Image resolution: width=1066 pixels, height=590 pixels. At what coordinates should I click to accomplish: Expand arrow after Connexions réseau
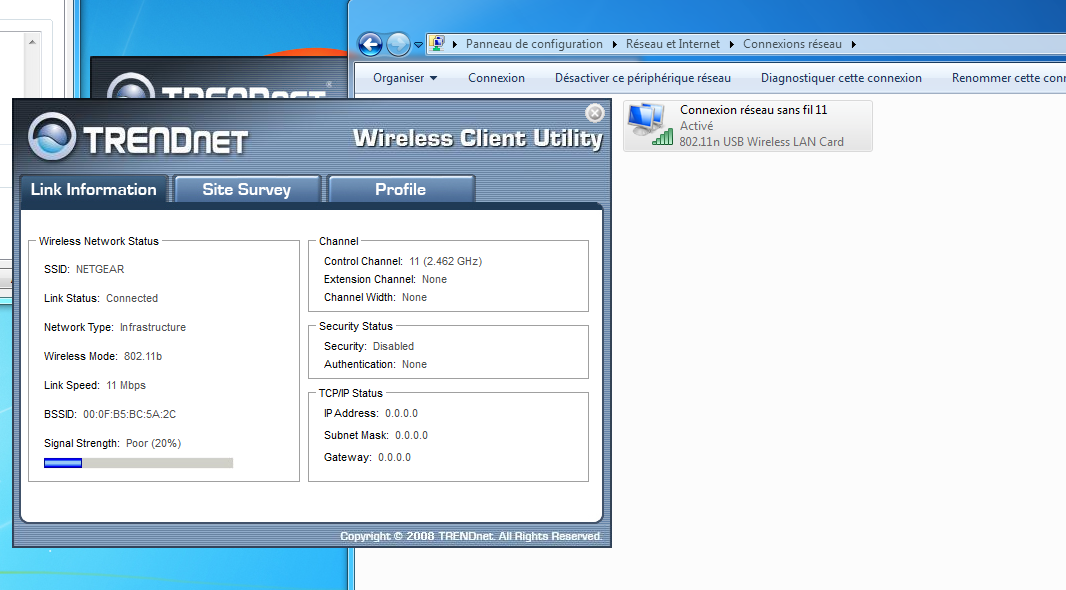click(x=853, y=44)
